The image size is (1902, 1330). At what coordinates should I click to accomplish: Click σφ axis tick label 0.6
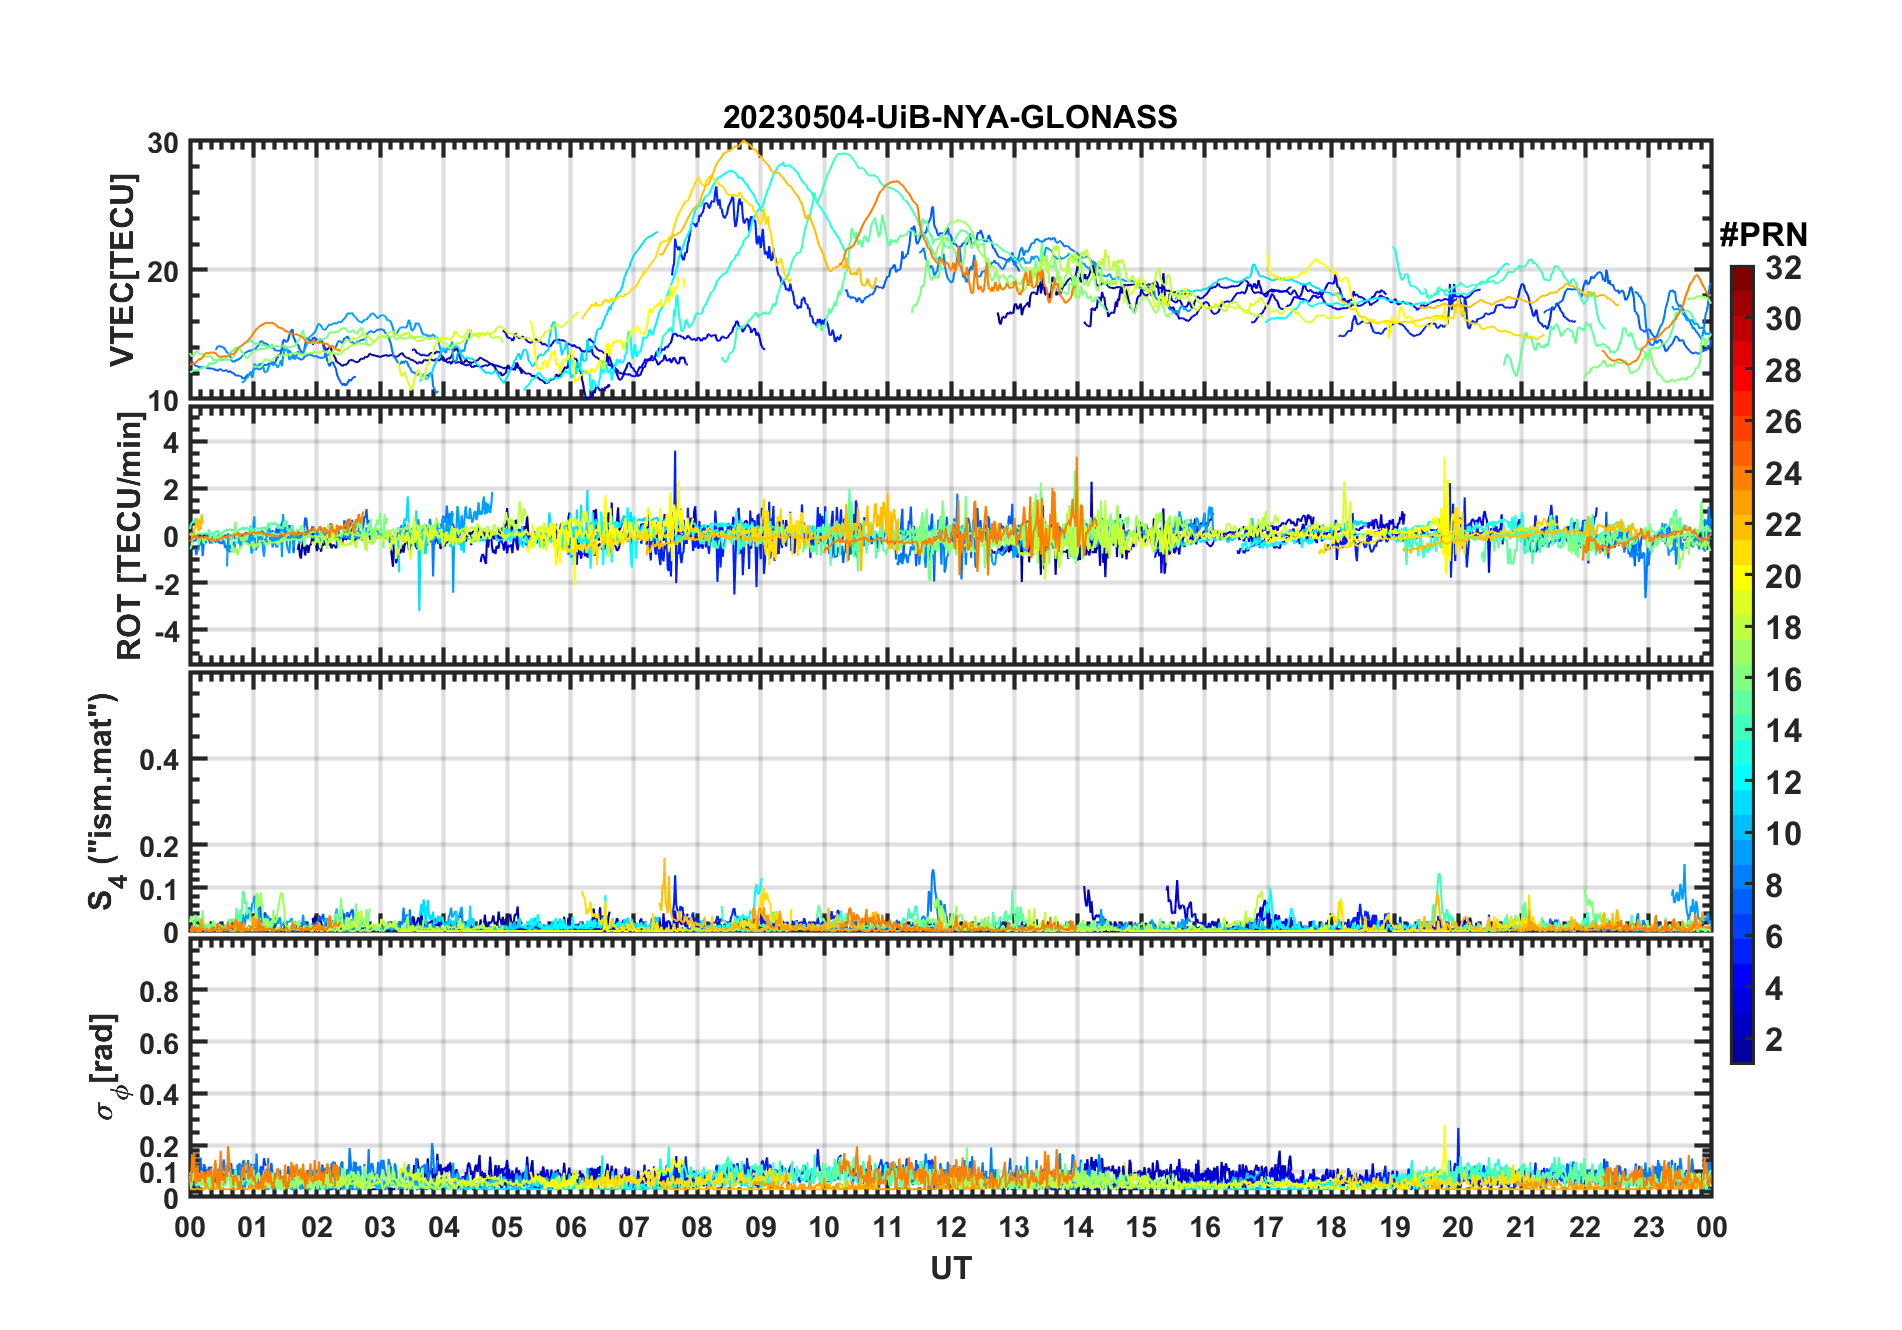coord(160,1044)
